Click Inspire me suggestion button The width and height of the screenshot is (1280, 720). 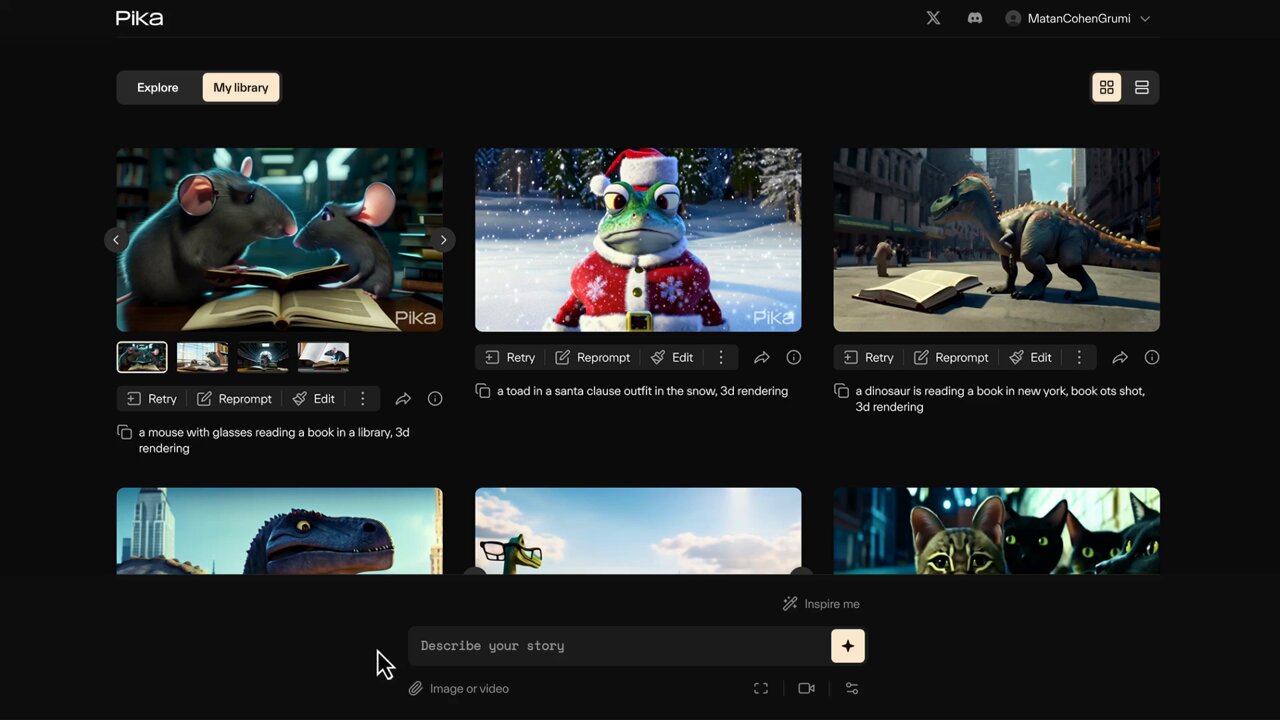[821, 604]
